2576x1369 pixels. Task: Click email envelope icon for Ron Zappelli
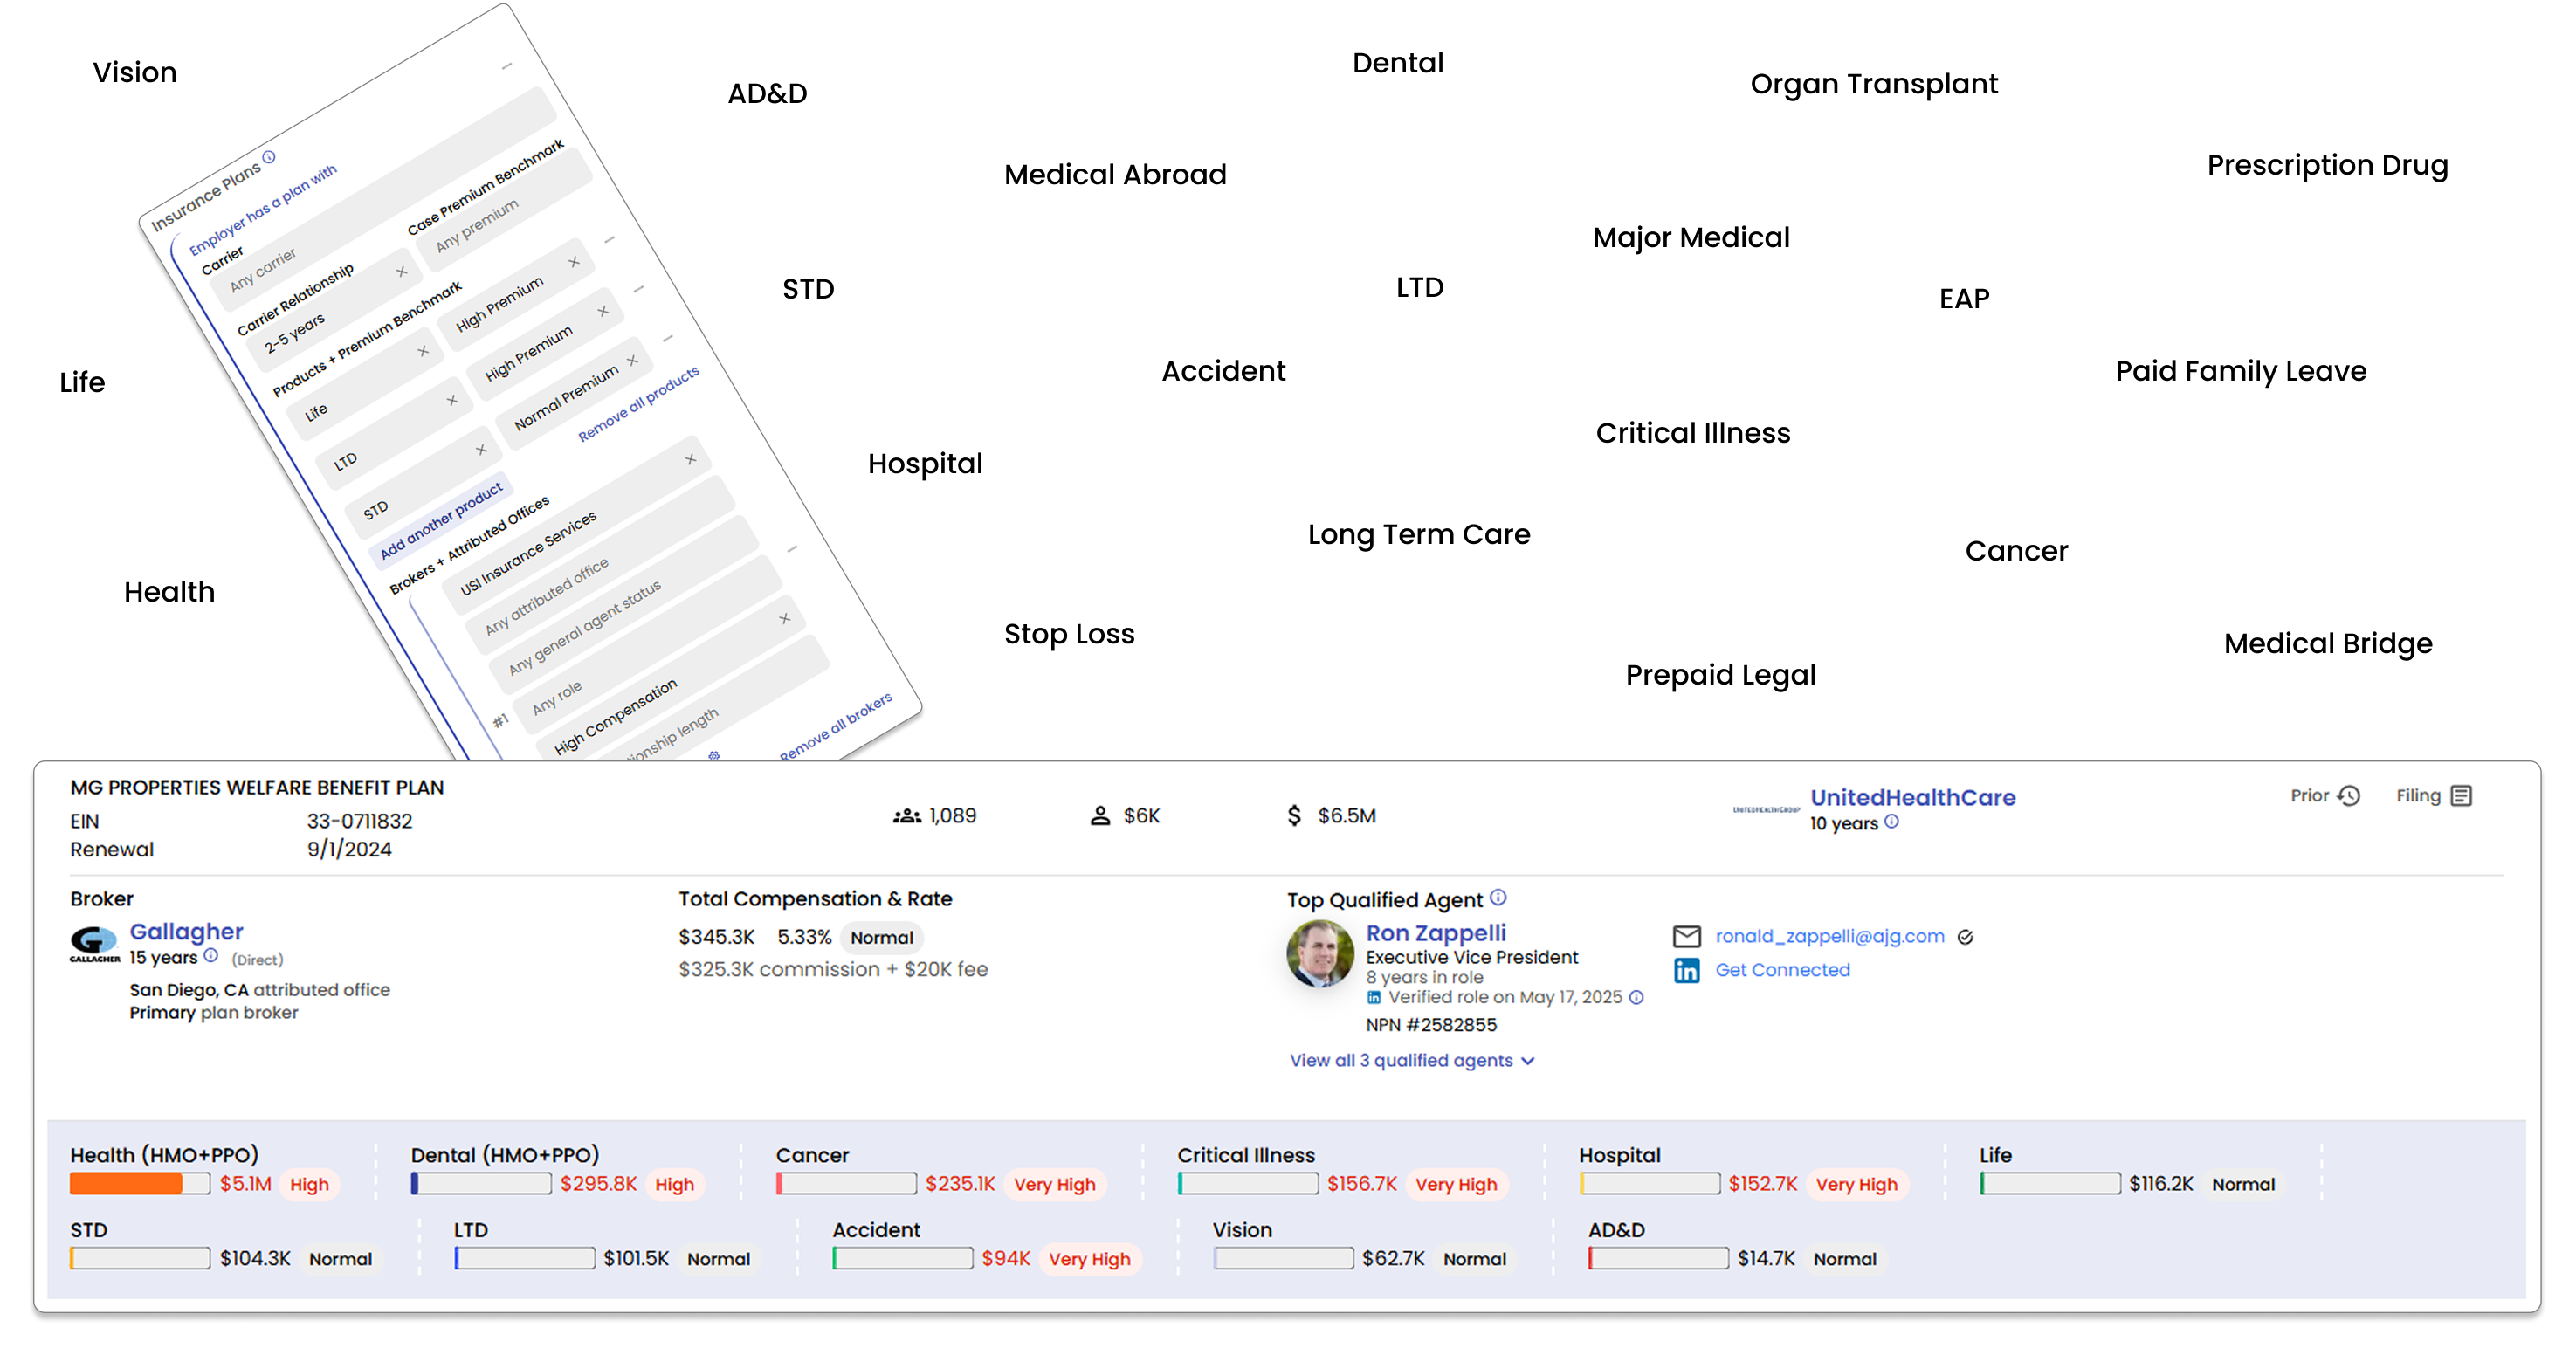point(1687,937)
